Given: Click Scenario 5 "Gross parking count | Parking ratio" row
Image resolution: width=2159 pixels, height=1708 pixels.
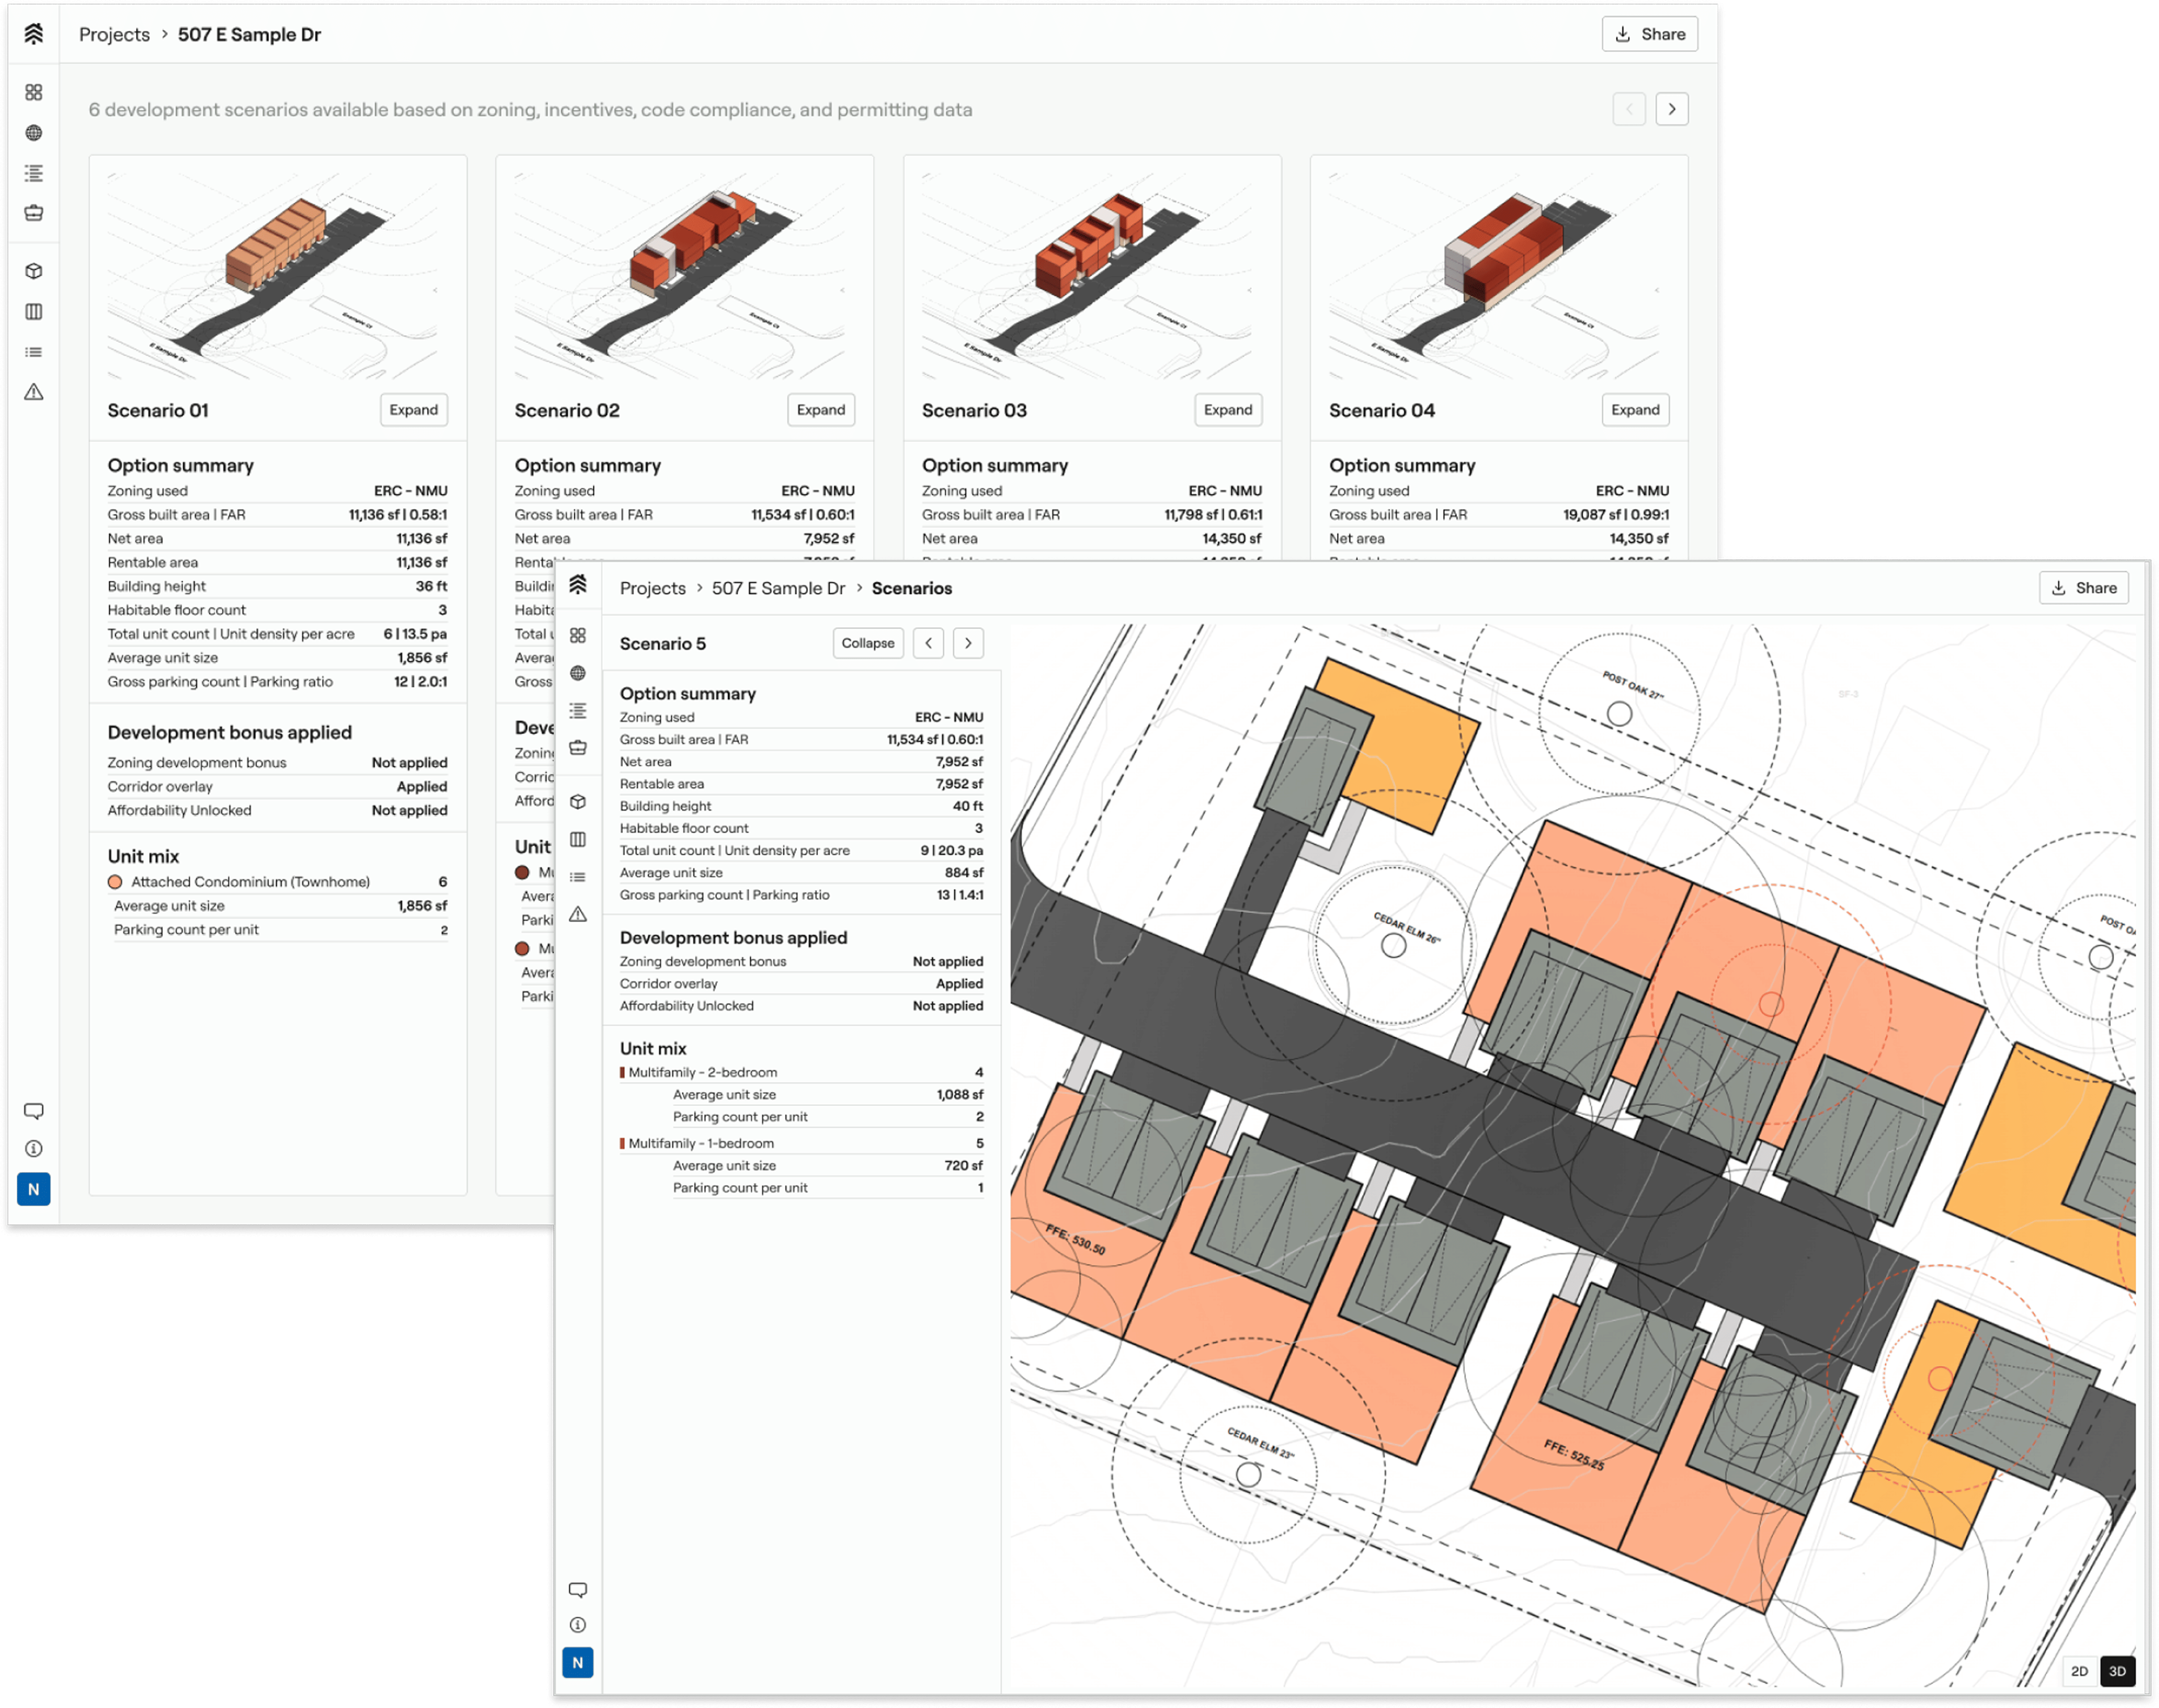Looking at the screenshot, I should click(x=801, y=895).
